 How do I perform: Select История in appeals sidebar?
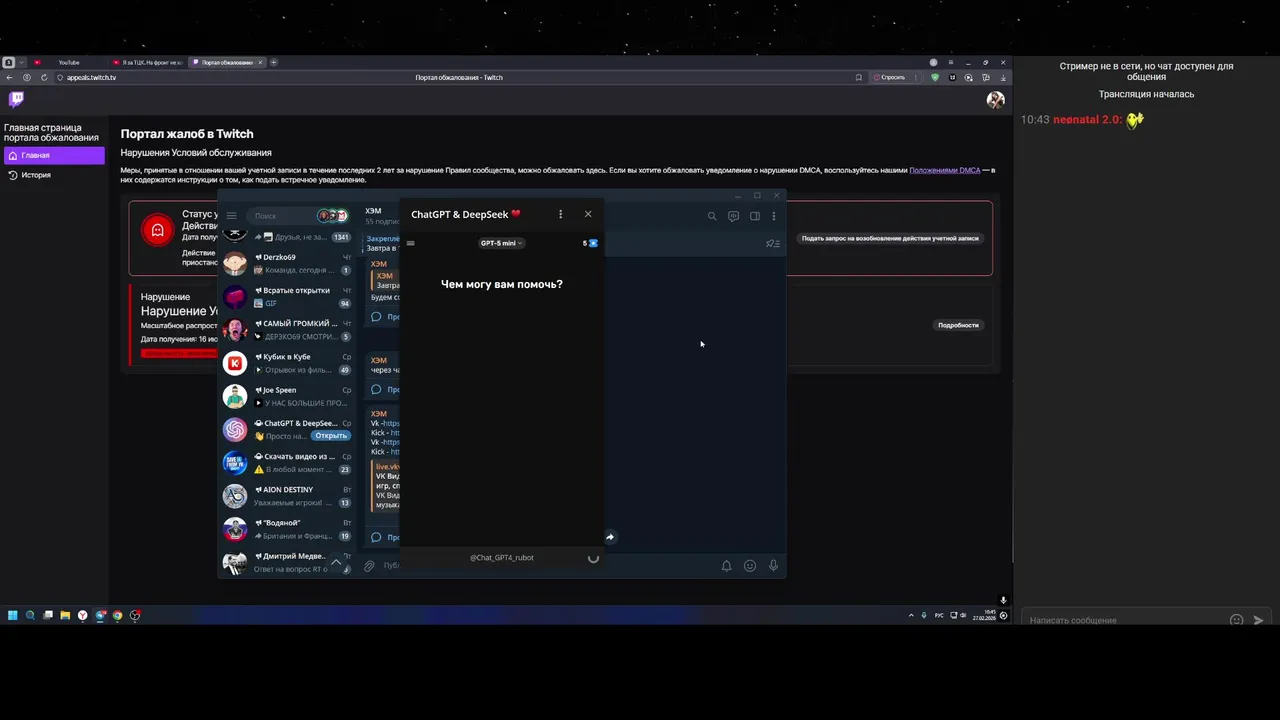coord(54,175)
